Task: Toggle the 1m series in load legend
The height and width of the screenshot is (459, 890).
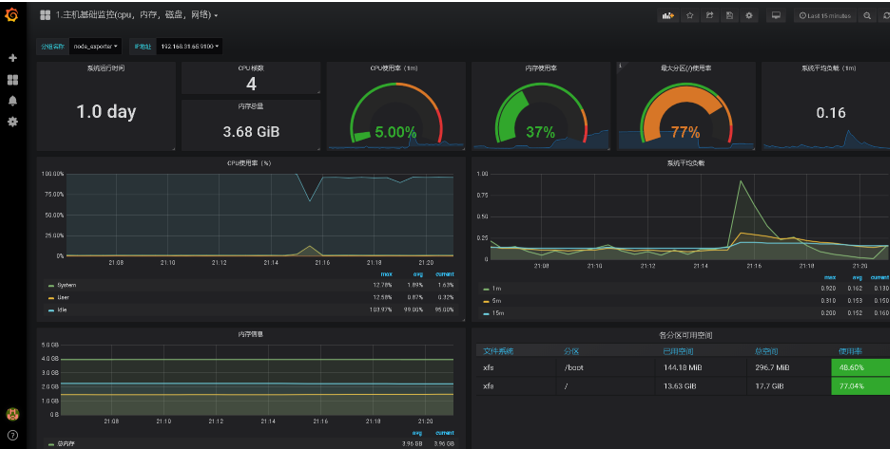Action: [497, 289]
